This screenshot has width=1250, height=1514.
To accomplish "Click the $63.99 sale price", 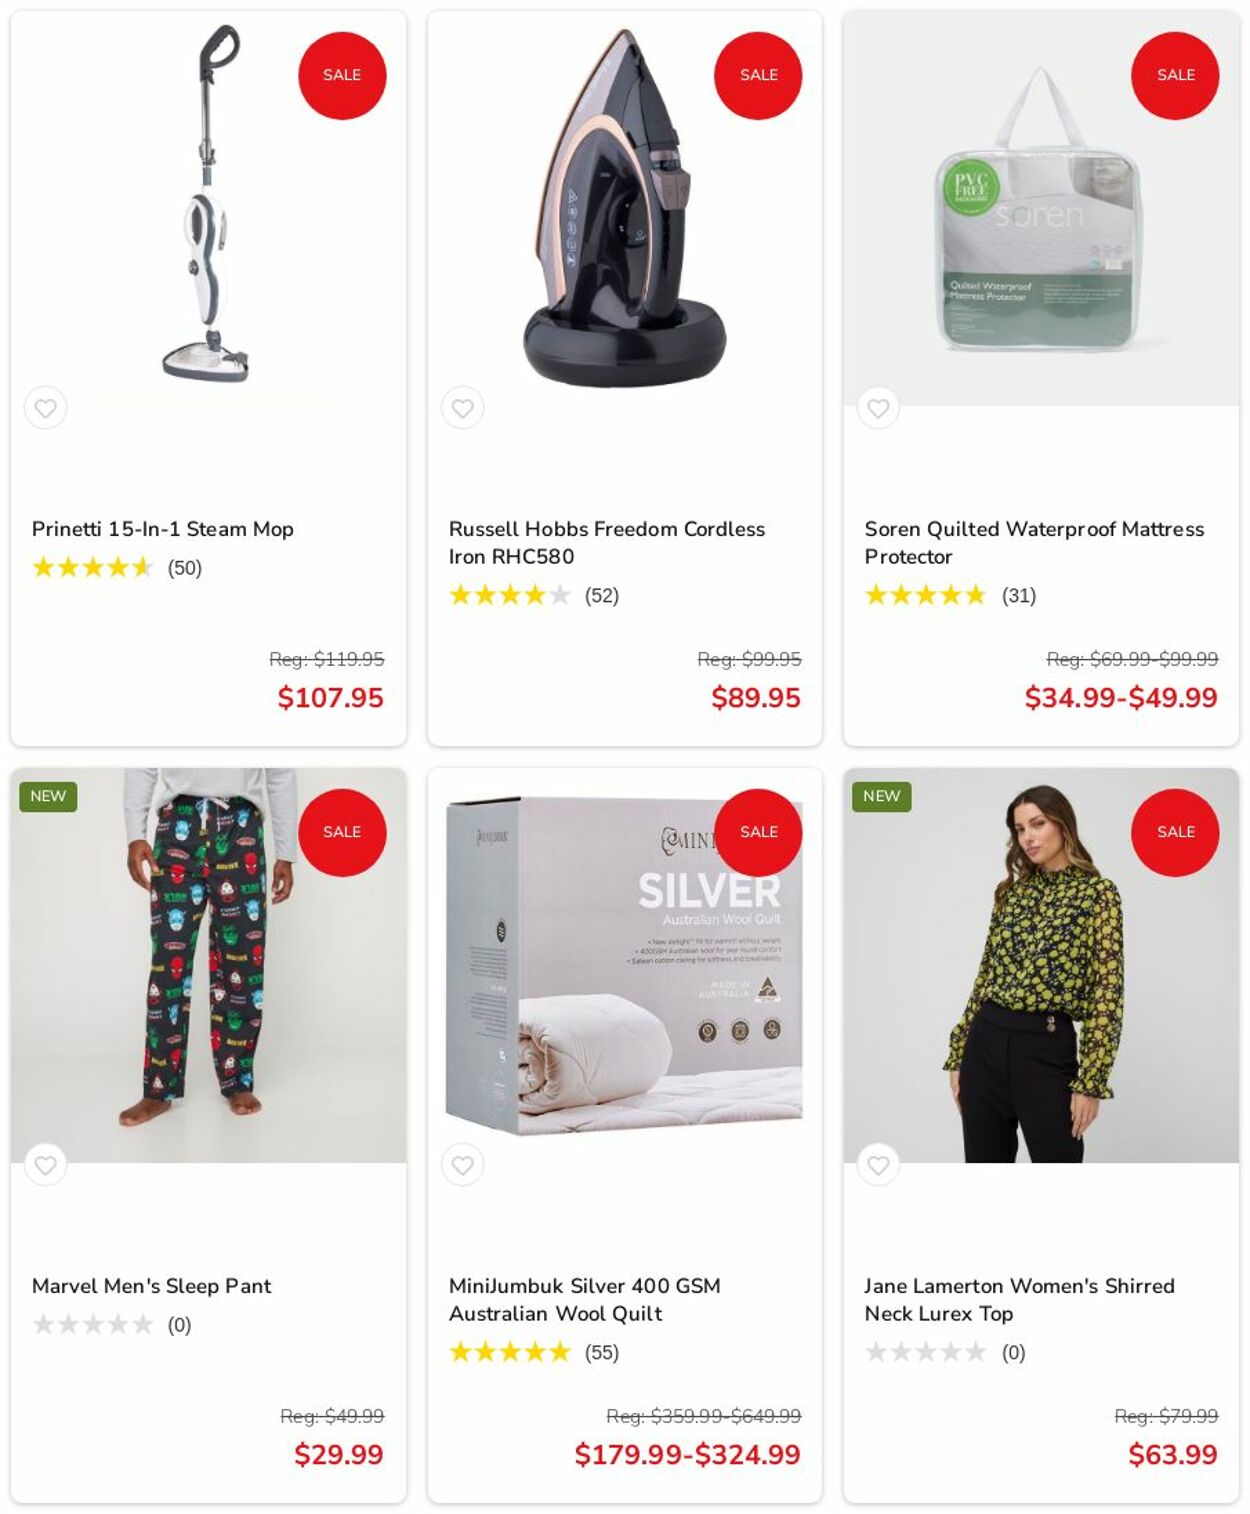I will (1172, 1454).
